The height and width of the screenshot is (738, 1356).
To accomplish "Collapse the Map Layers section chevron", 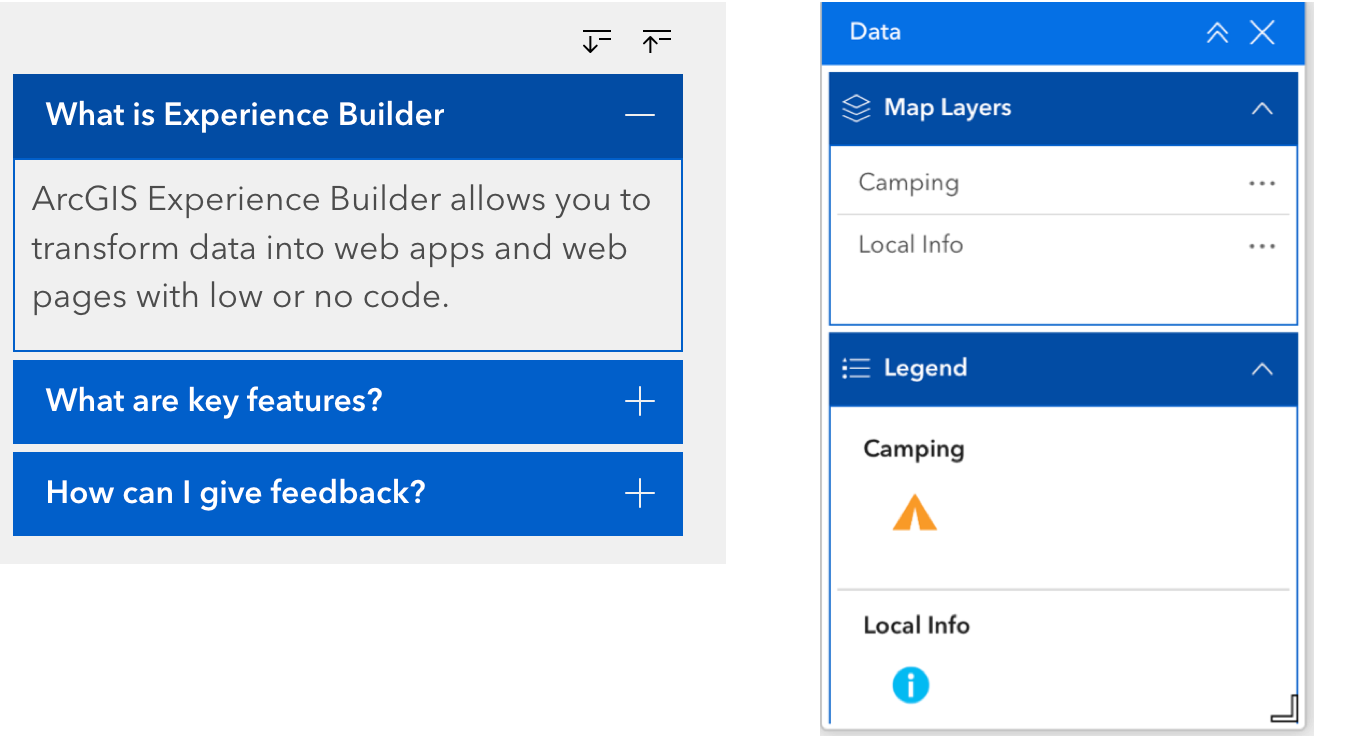I will [x=1262, y=109].
